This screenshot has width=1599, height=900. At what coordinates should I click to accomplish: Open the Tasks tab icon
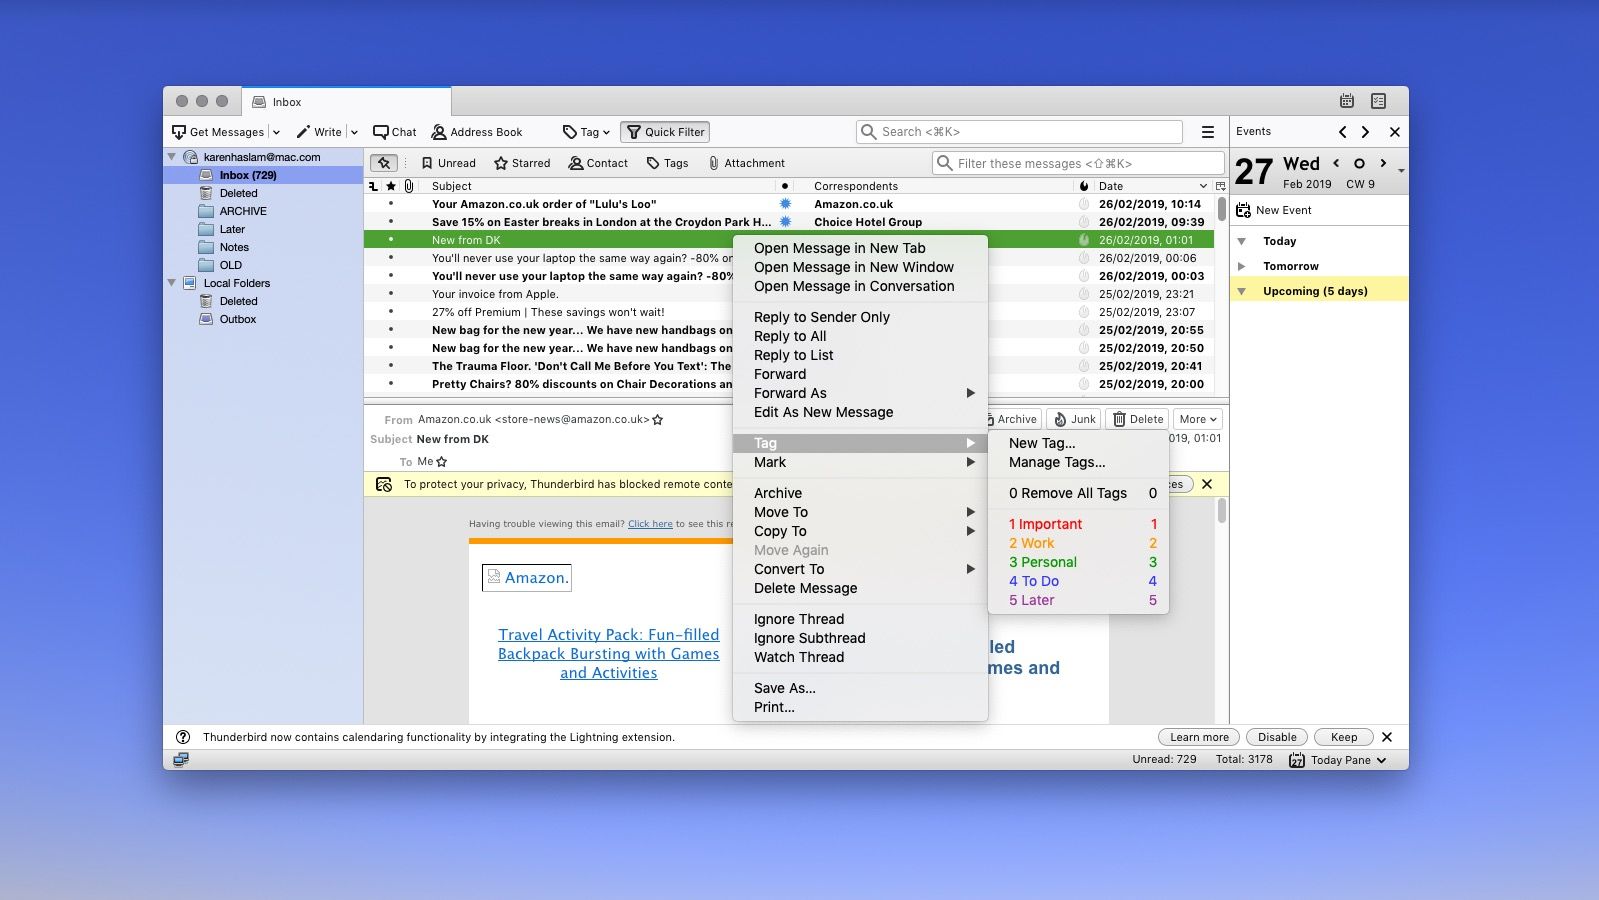(x=1379, y=101)
